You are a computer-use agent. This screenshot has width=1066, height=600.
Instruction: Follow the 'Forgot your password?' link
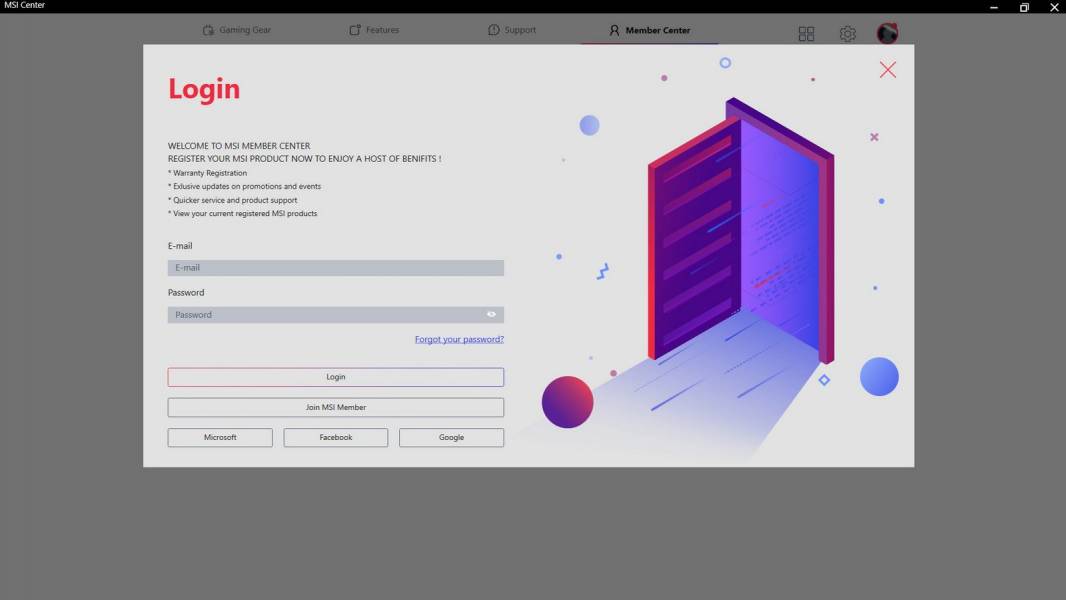[x=459, y=340]
